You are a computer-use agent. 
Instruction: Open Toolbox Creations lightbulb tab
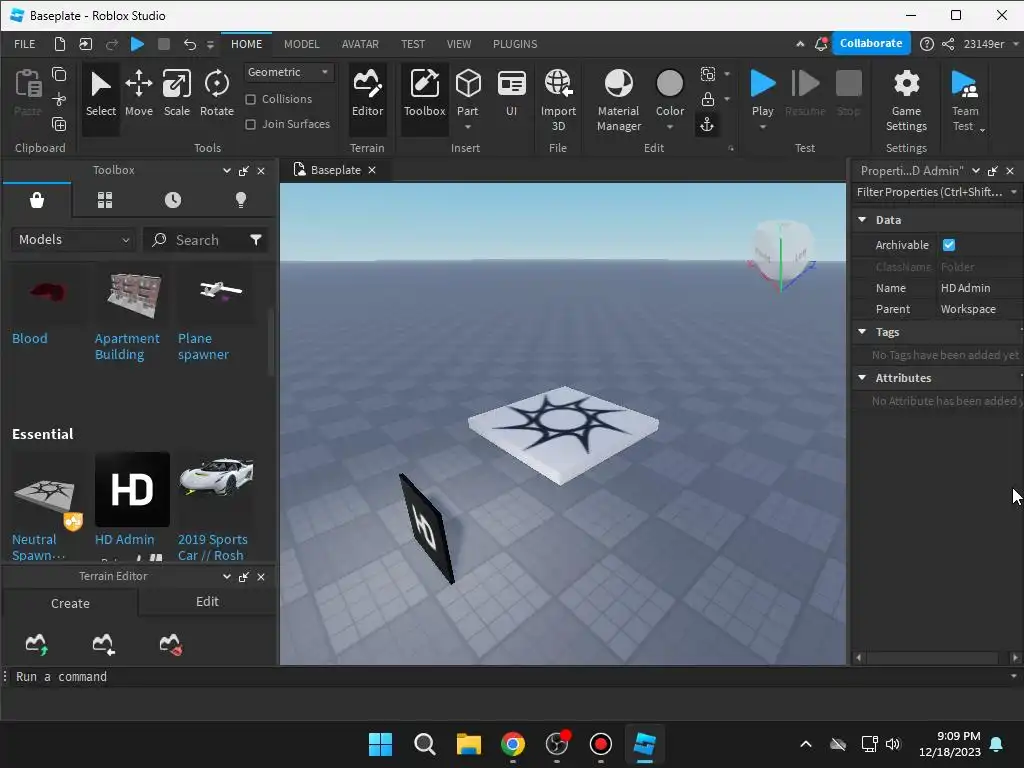pyautogui.click(x=241, y=200)
